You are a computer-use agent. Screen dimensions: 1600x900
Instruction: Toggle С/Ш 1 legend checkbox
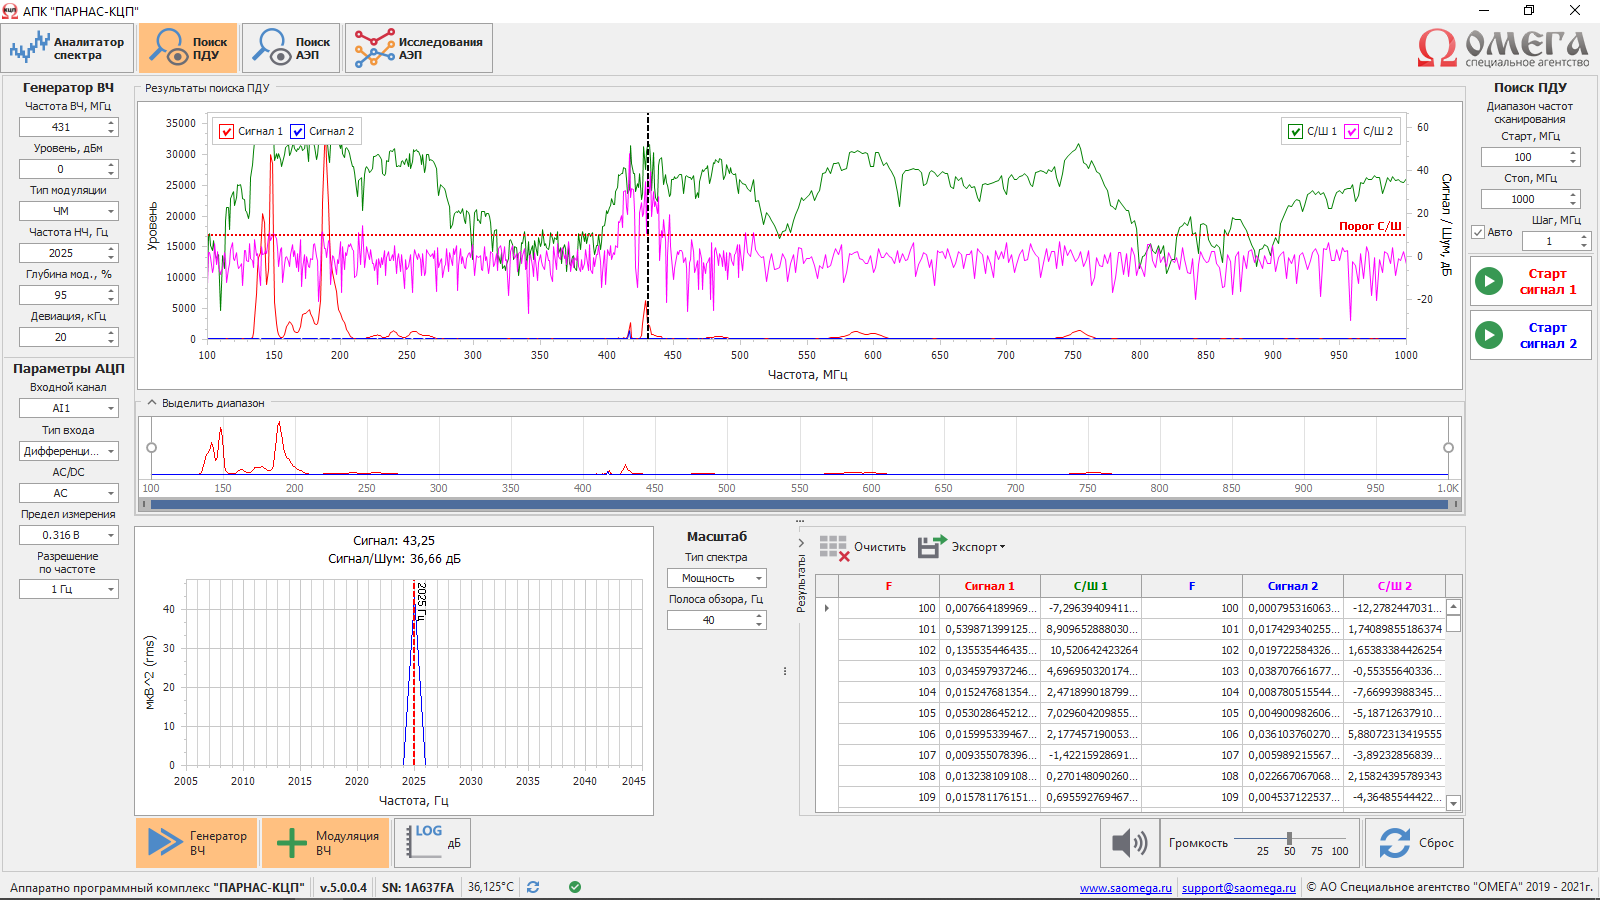pos(1296,131)
